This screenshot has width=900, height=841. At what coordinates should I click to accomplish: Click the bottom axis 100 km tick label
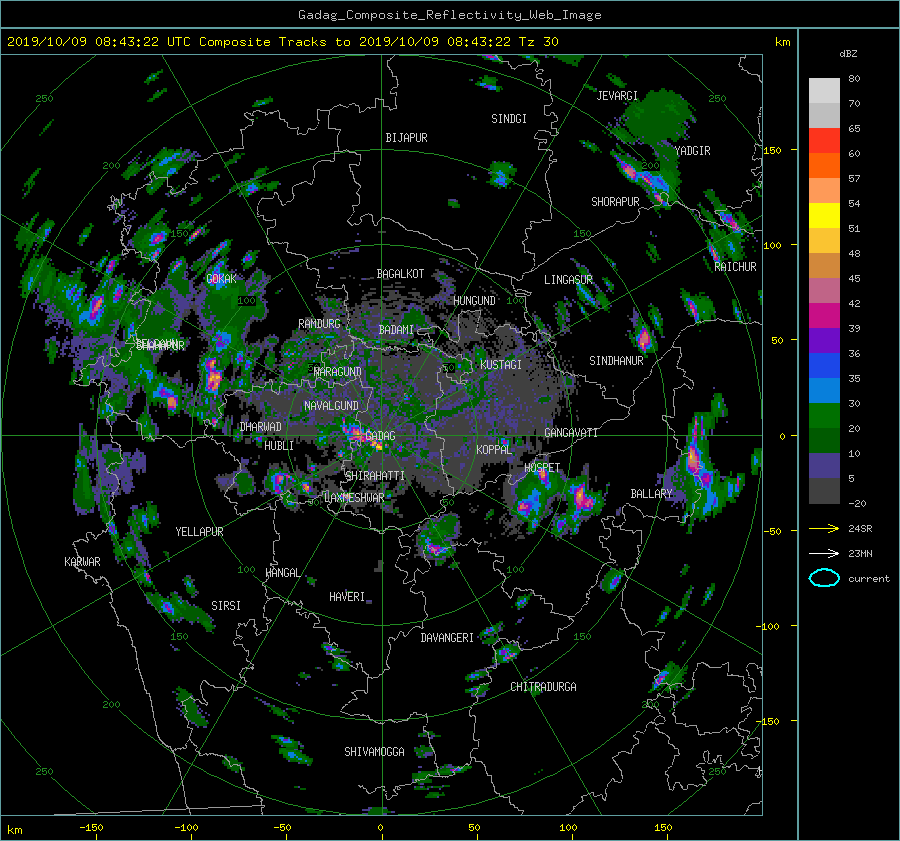pyautogui.click(x=568, y=827)
